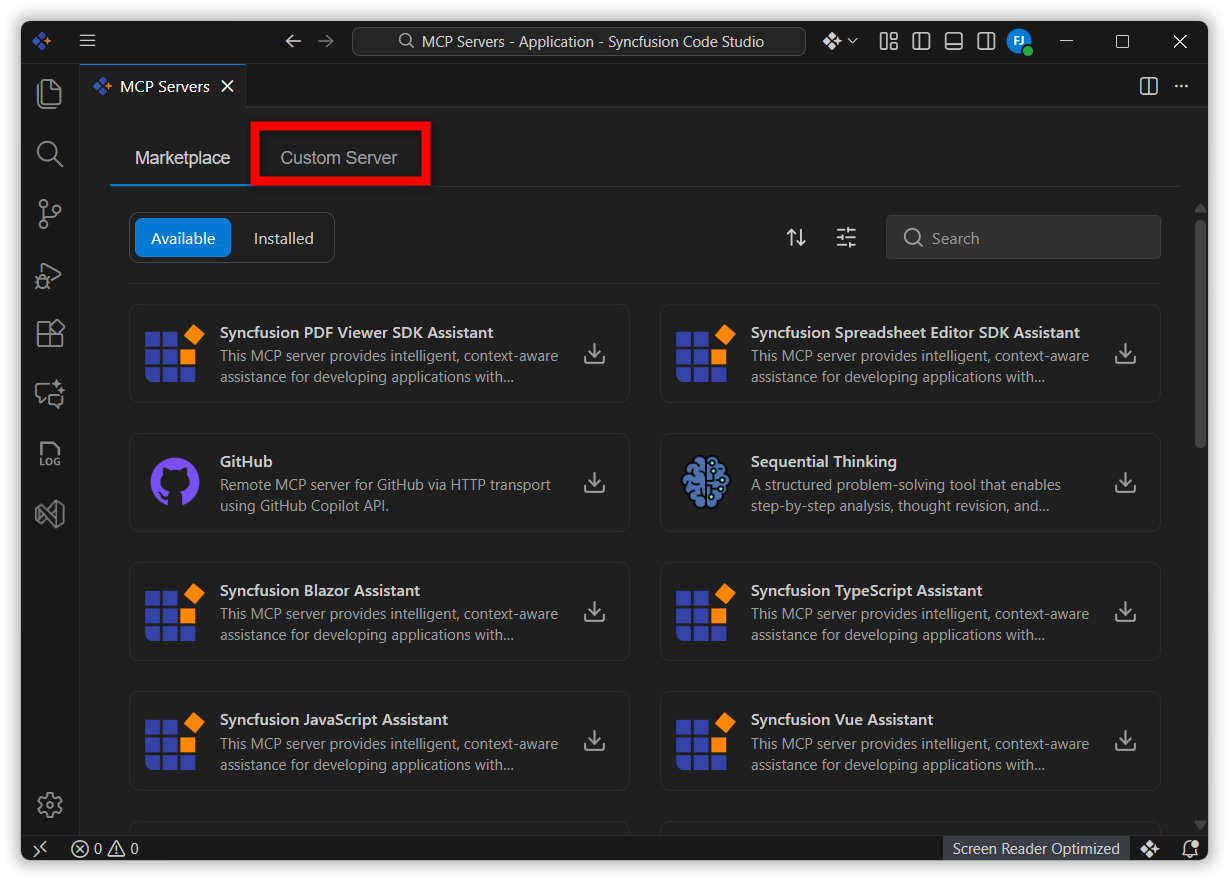
Task: Click the Screen Reader Optimized status item
Action: 1035,848
